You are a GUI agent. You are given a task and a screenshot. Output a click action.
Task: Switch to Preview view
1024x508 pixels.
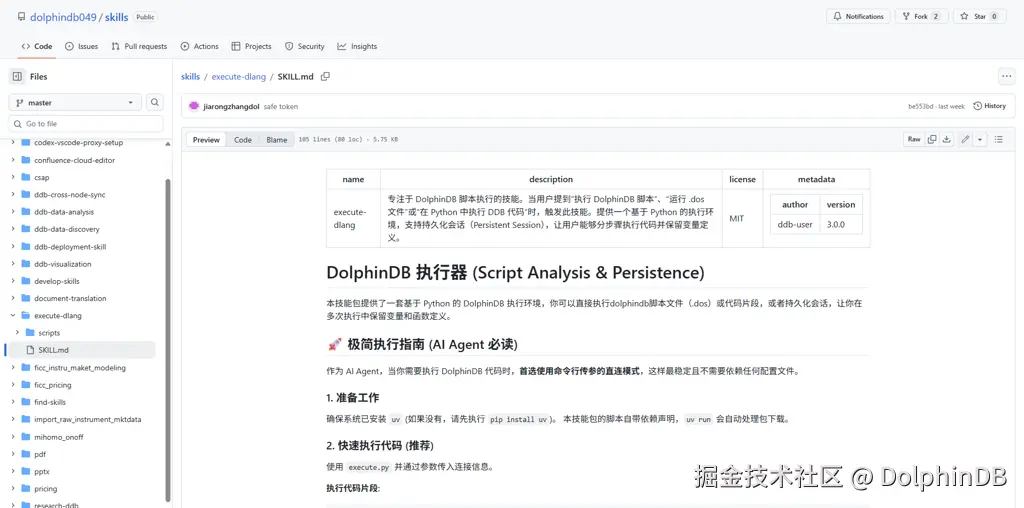click(206, 140)
